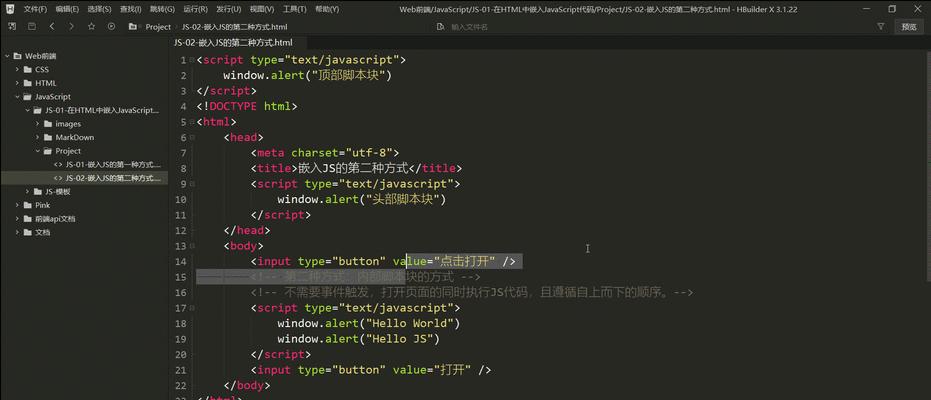Collapse the JavaScript folder chevron

(x=17, y=97)
